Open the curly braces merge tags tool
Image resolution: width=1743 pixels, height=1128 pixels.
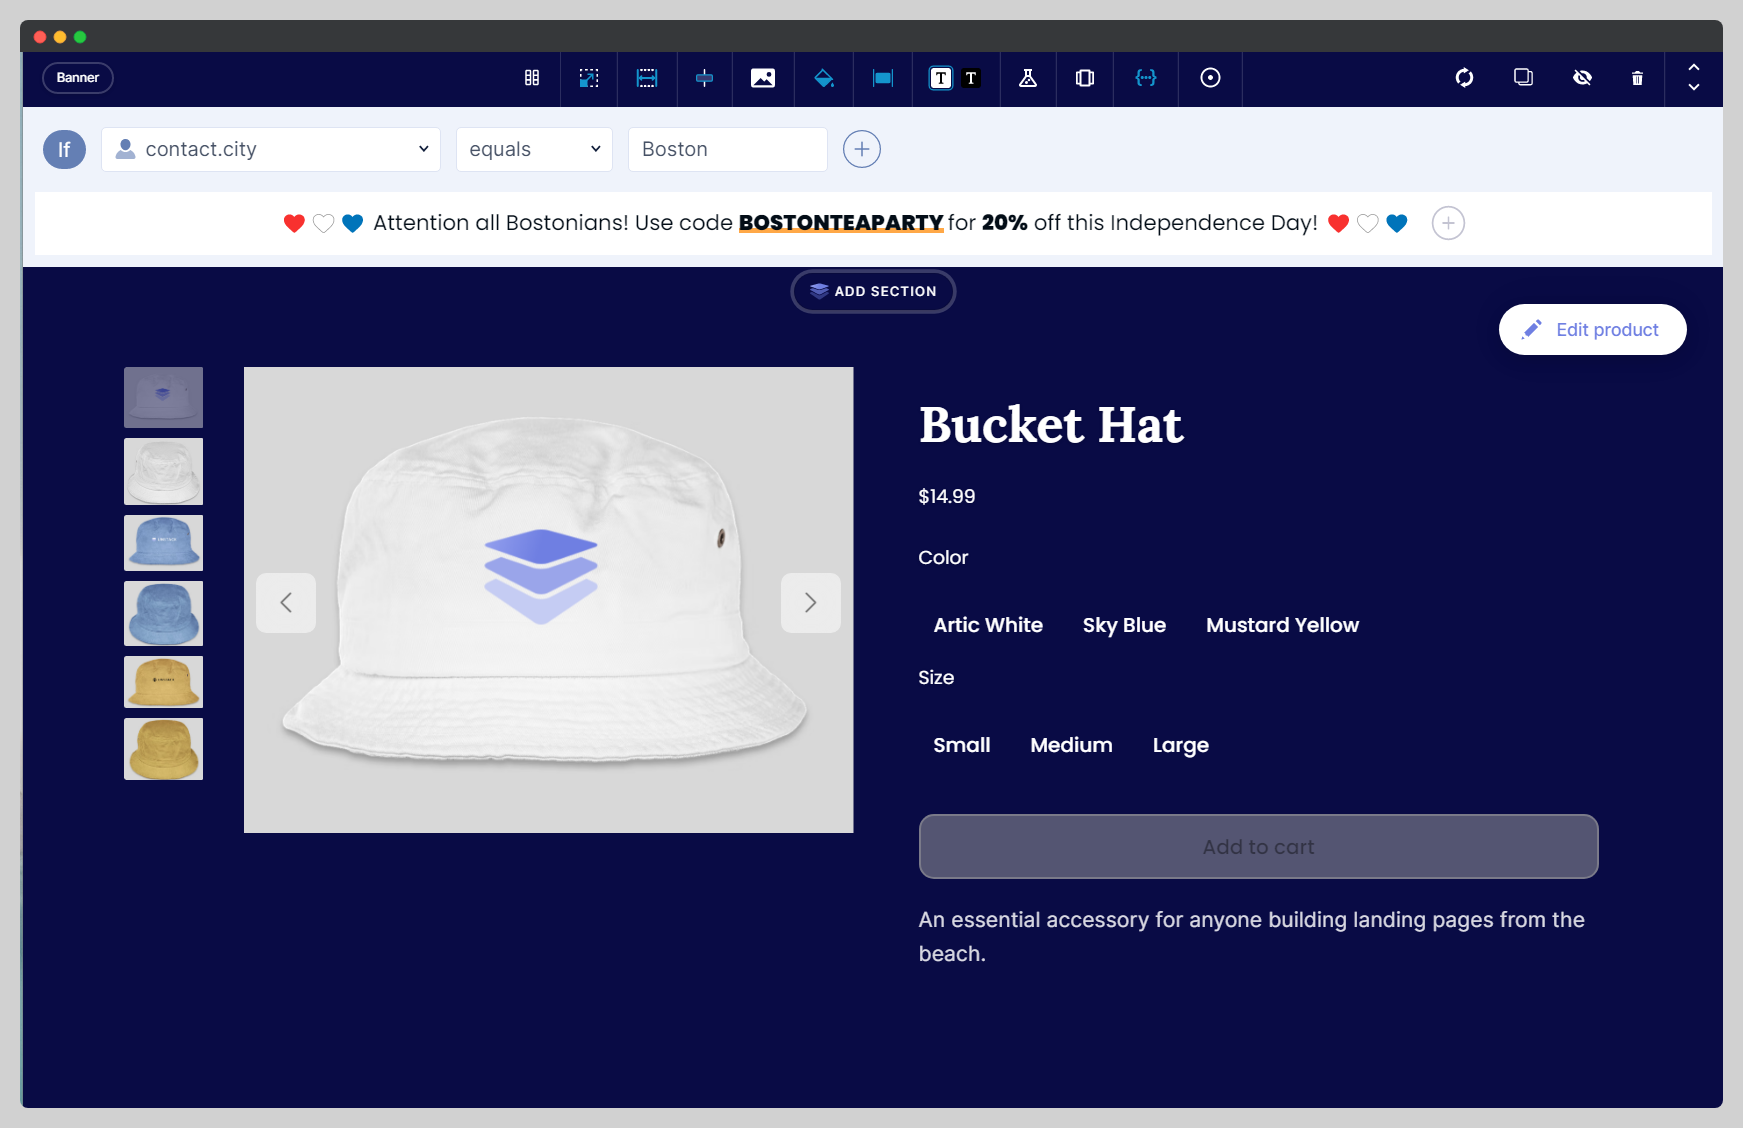(1146, 78)
